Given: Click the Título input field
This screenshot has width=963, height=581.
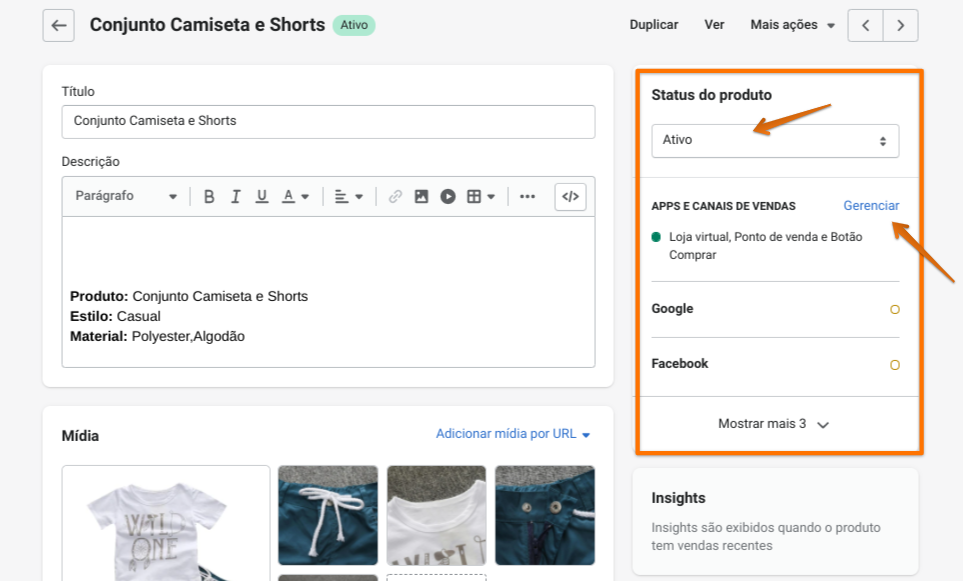Looking at the screenshot, I should click(328, 122).
